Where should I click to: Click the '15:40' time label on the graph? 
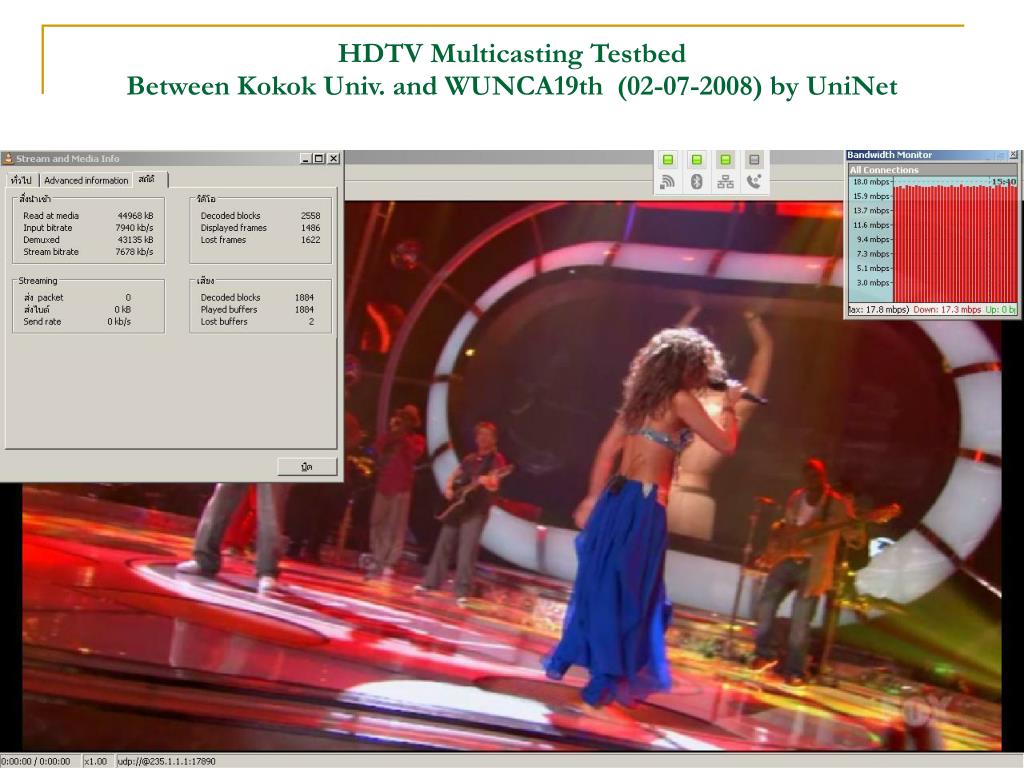pyautogui.click(x=1004, y=182)
